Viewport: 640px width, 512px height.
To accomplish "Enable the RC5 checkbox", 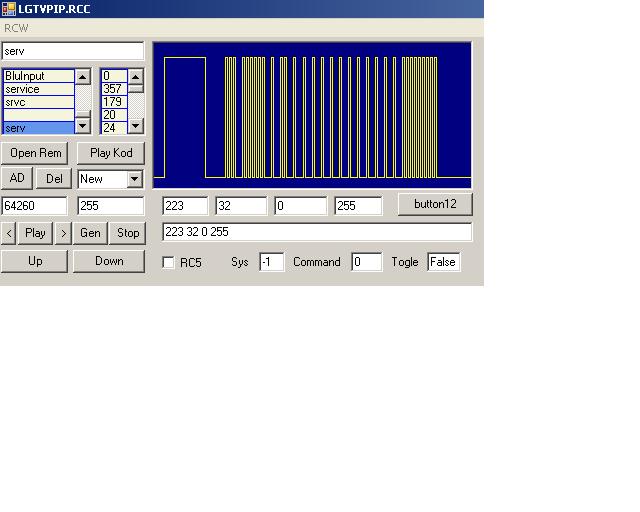I will [x=168, y=262].
